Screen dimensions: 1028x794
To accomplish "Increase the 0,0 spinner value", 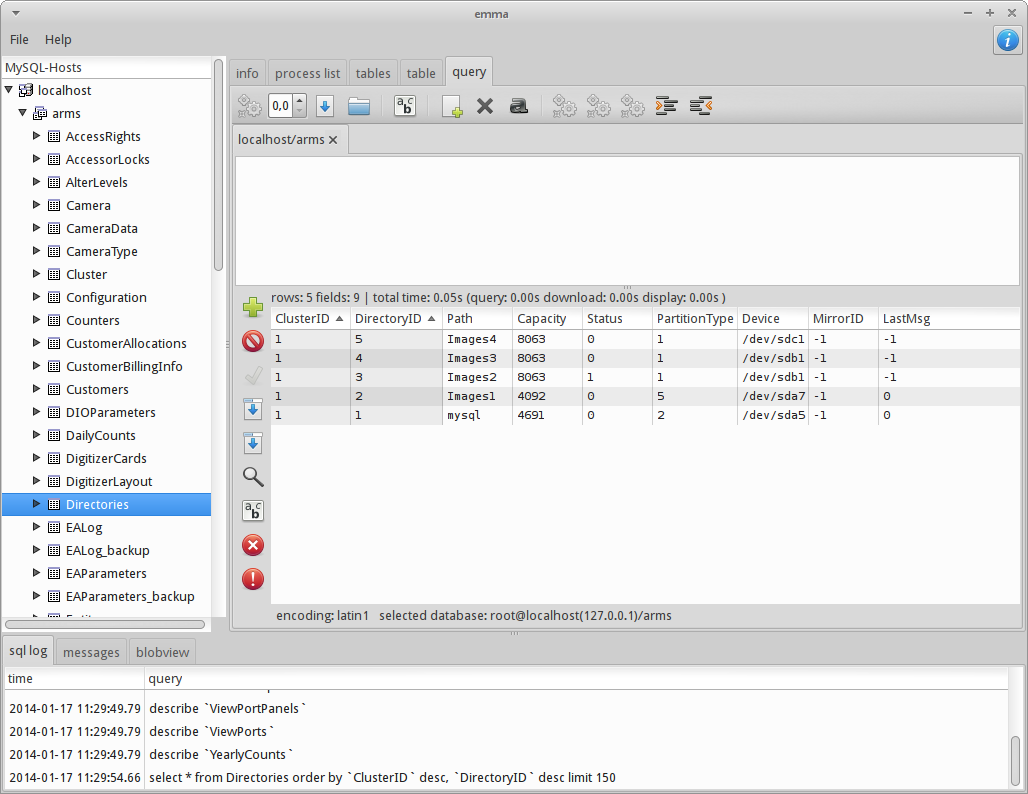I will point(300,100).
